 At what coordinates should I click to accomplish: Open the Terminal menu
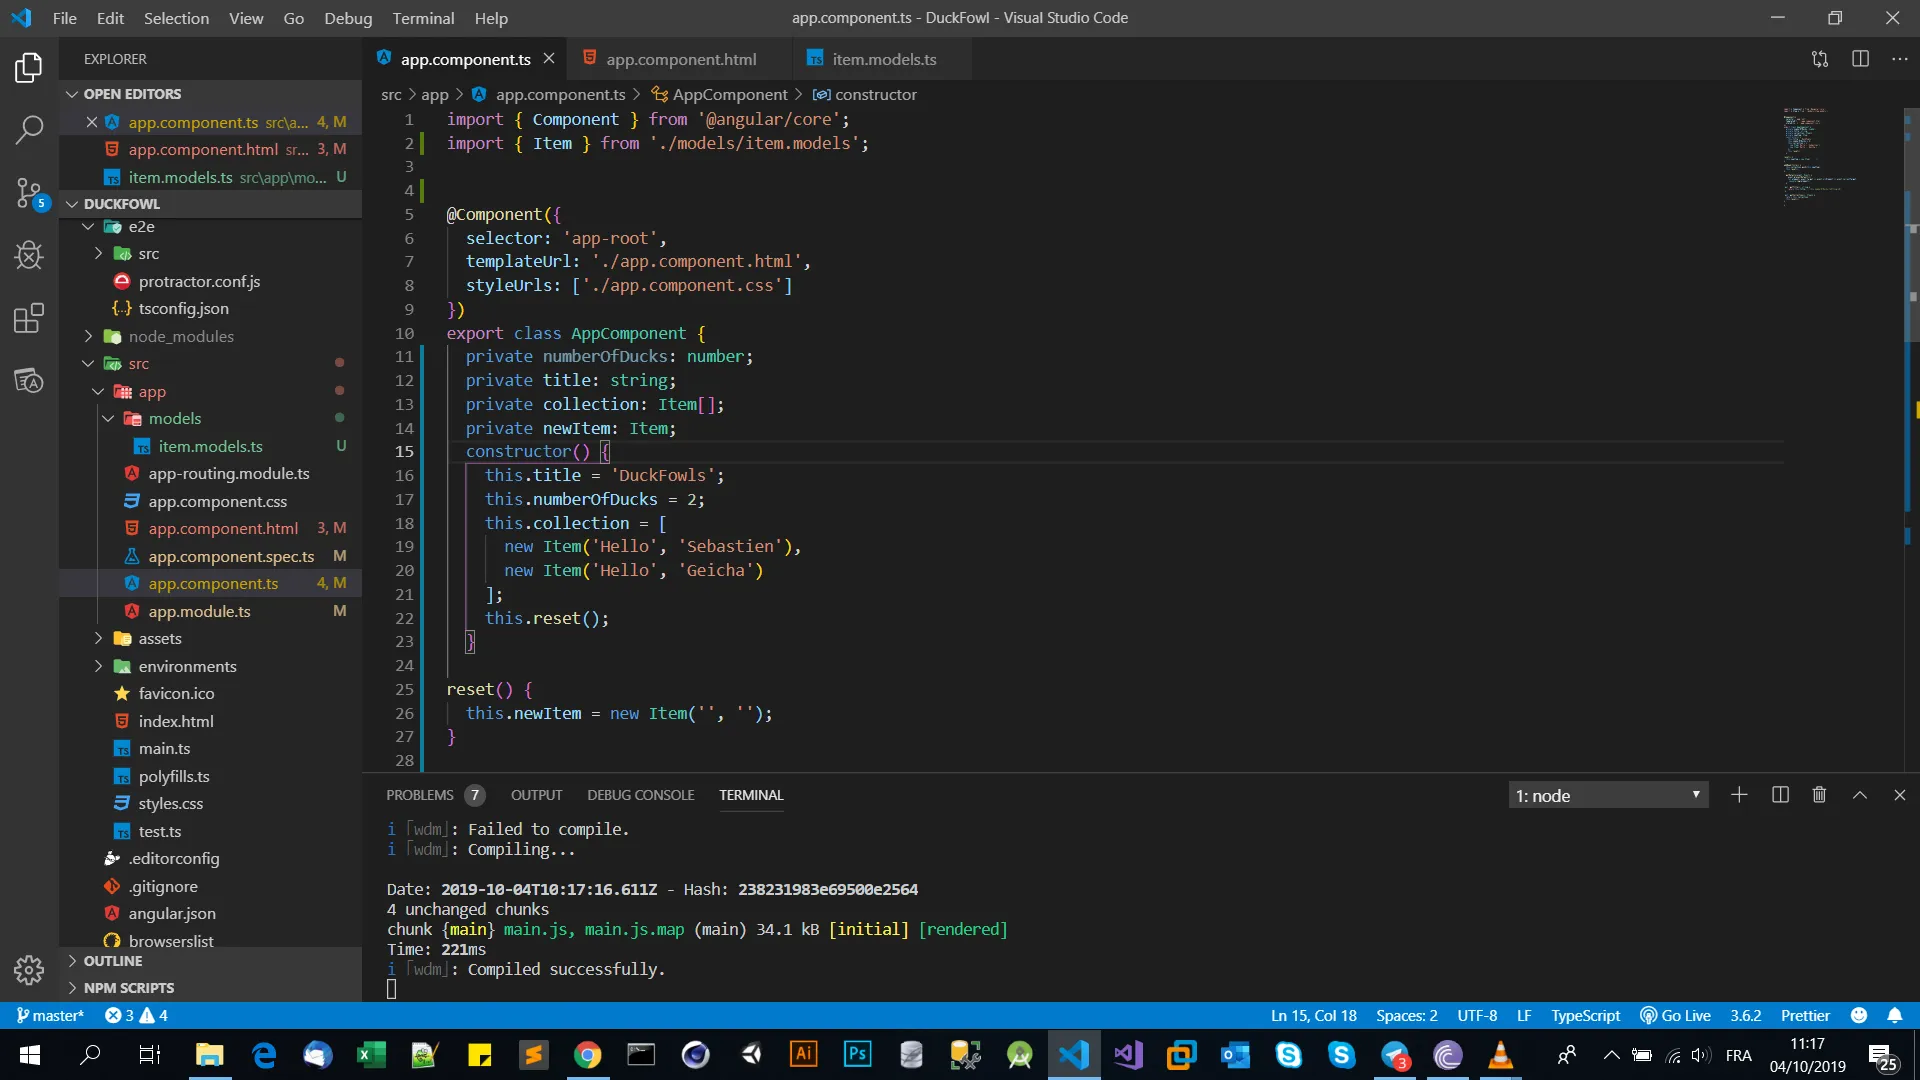423,18
